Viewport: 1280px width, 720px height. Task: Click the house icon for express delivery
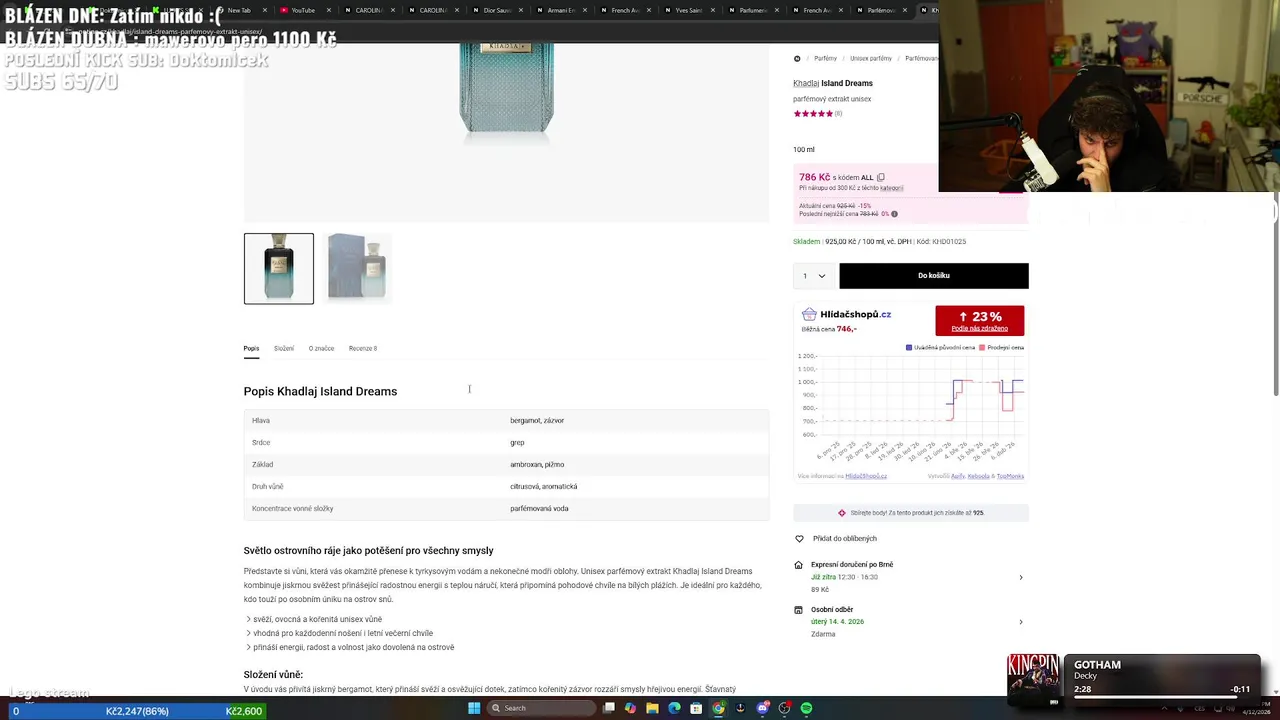798,565
